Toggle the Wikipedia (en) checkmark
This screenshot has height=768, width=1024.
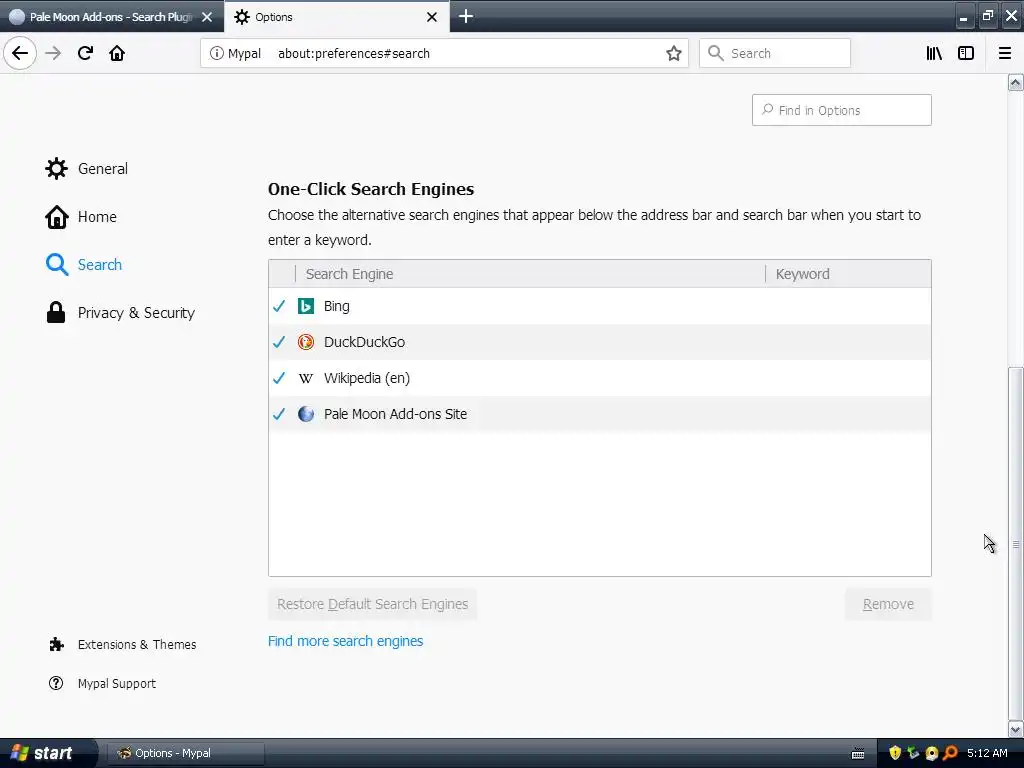point(279,378)
